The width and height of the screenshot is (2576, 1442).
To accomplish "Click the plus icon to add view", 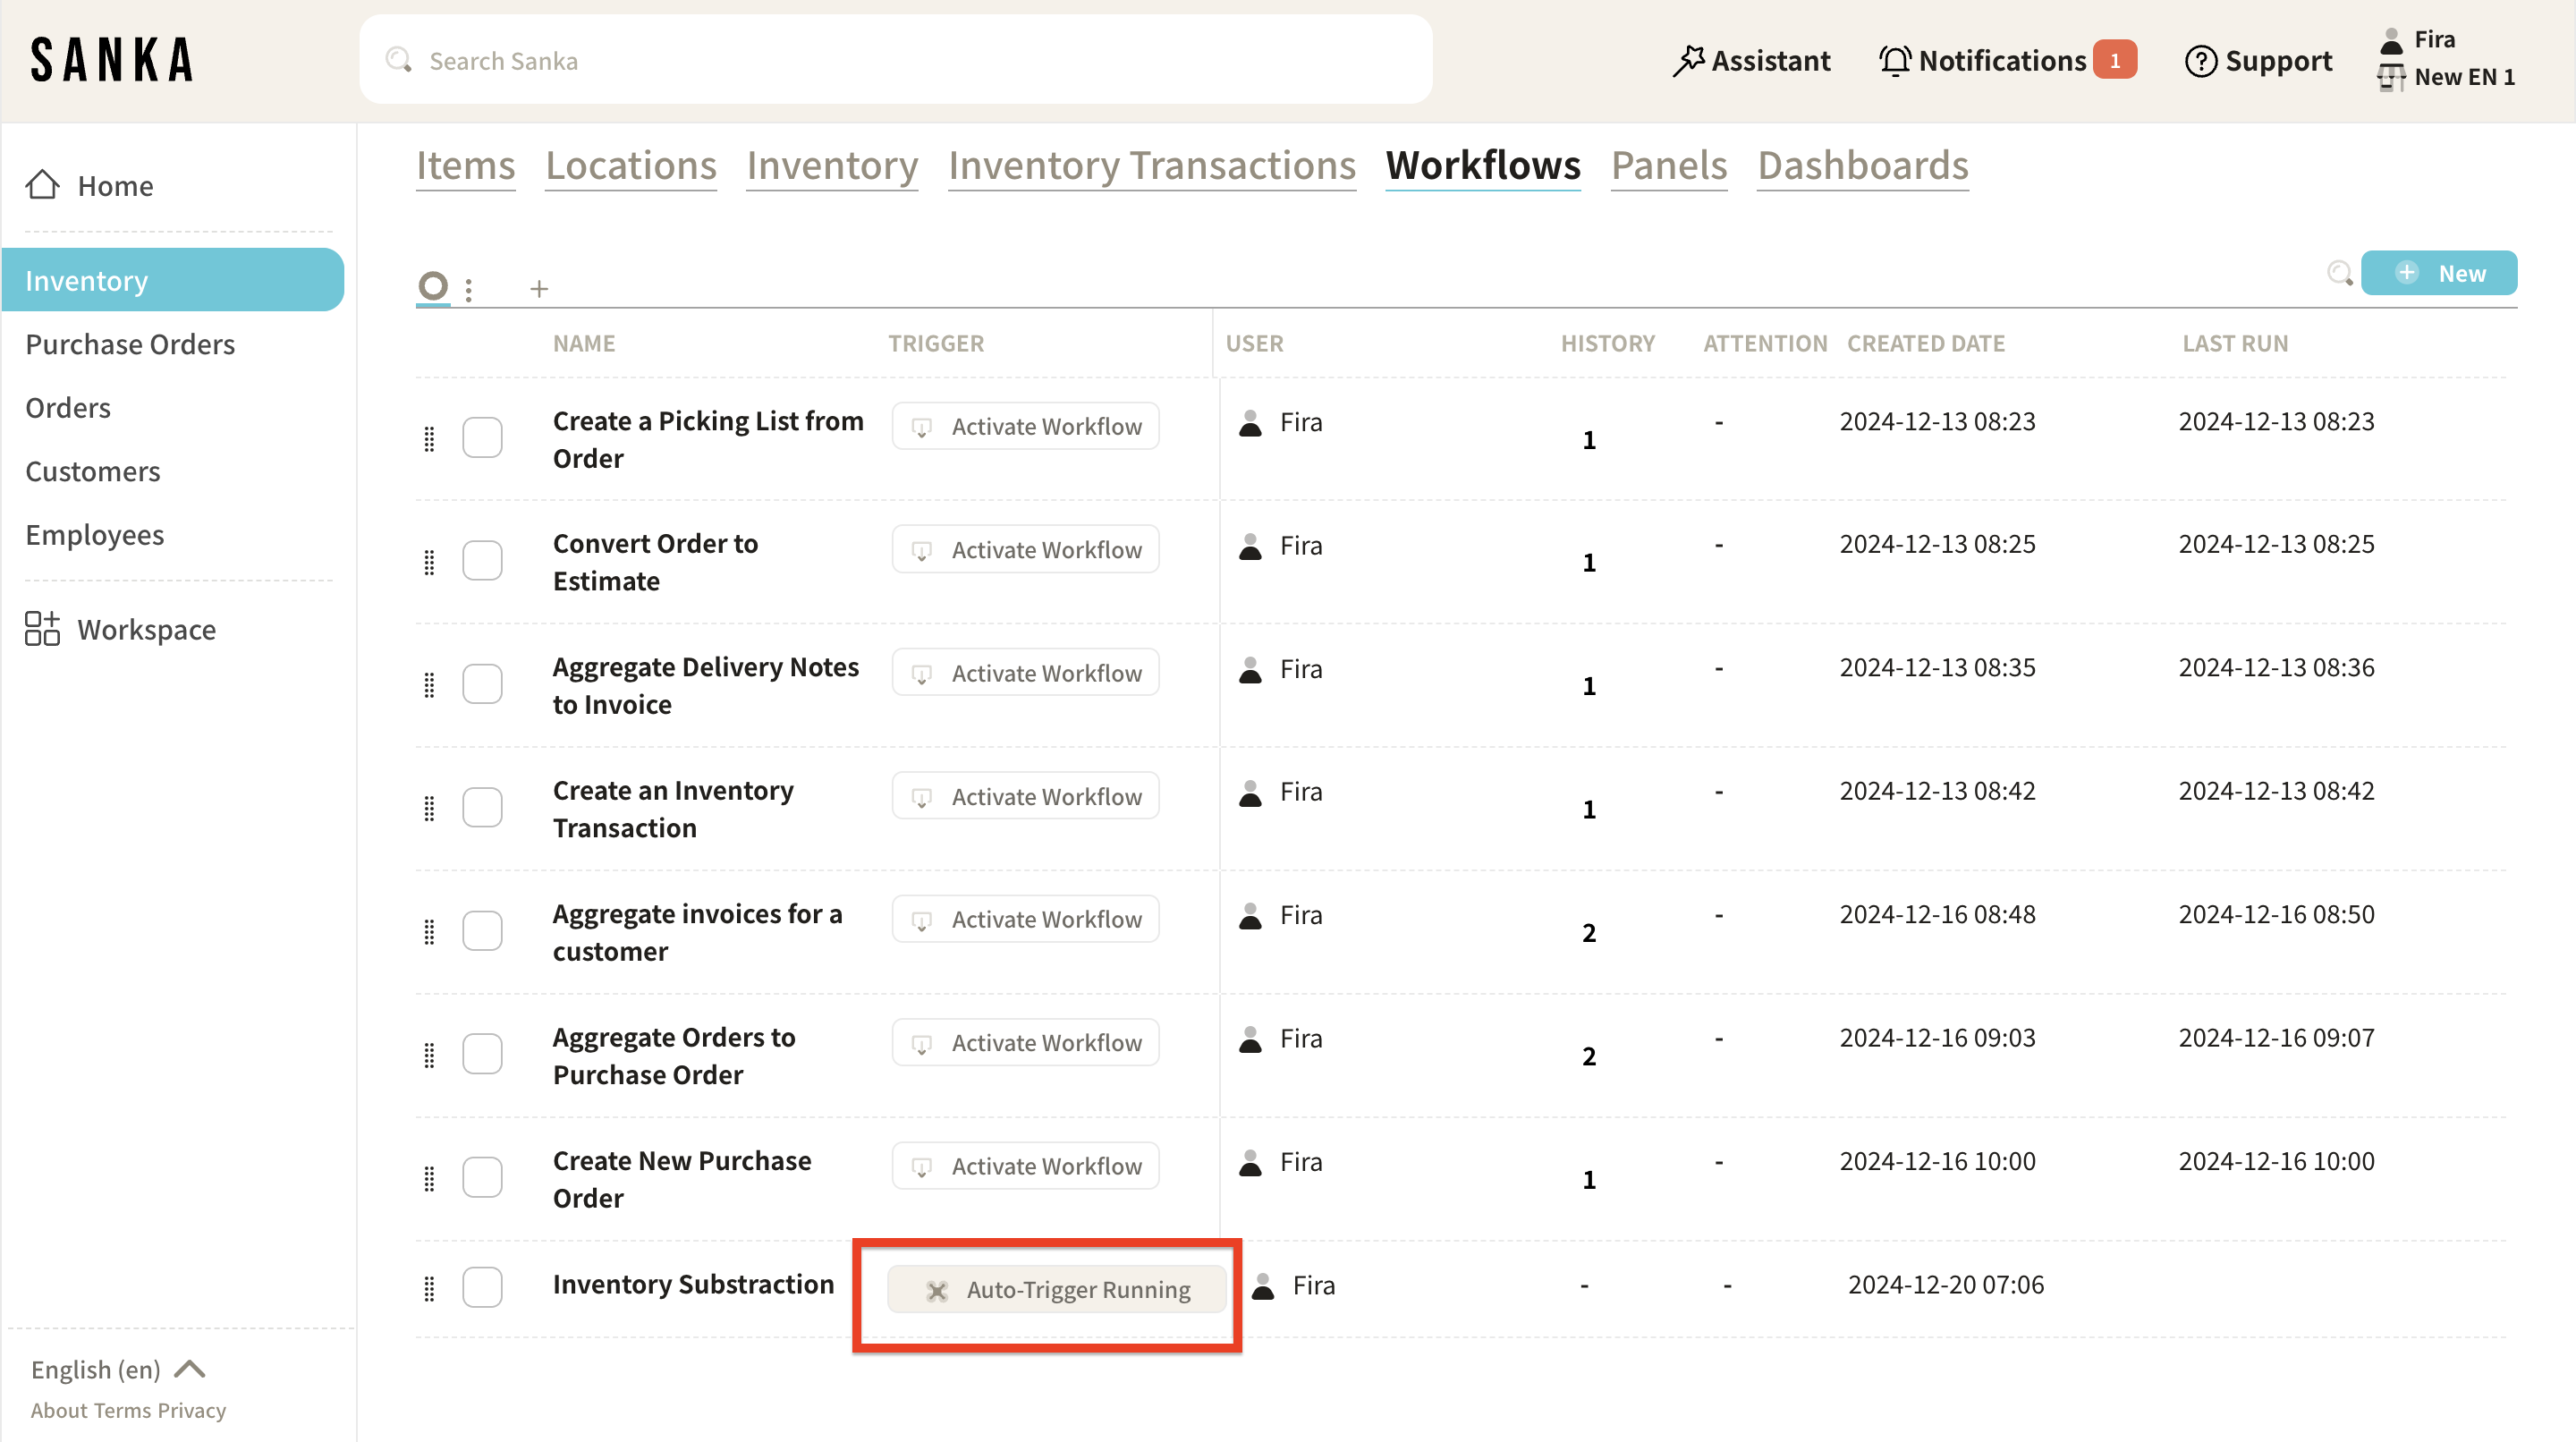I will (539, 289).
